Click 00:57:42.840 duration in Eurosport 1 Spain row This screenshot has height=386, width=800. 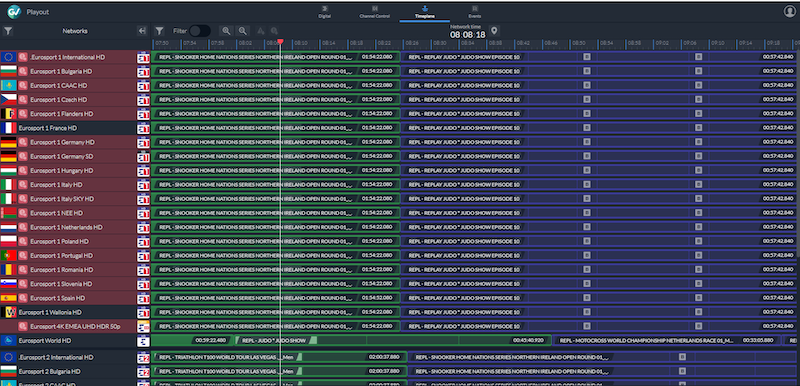(778, 298)
